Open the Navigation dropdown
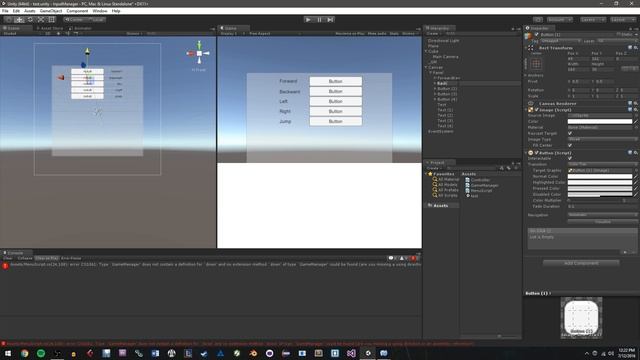 coord(602,215)
